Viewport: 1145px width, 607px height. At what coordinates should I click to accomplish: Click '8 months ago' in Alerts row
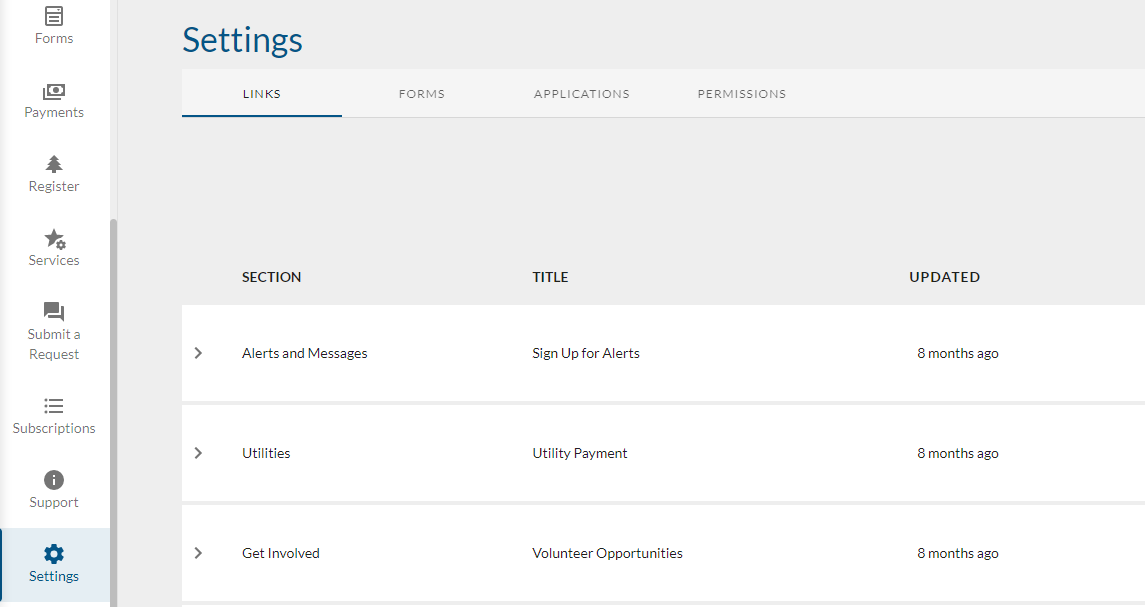[957, 353]
